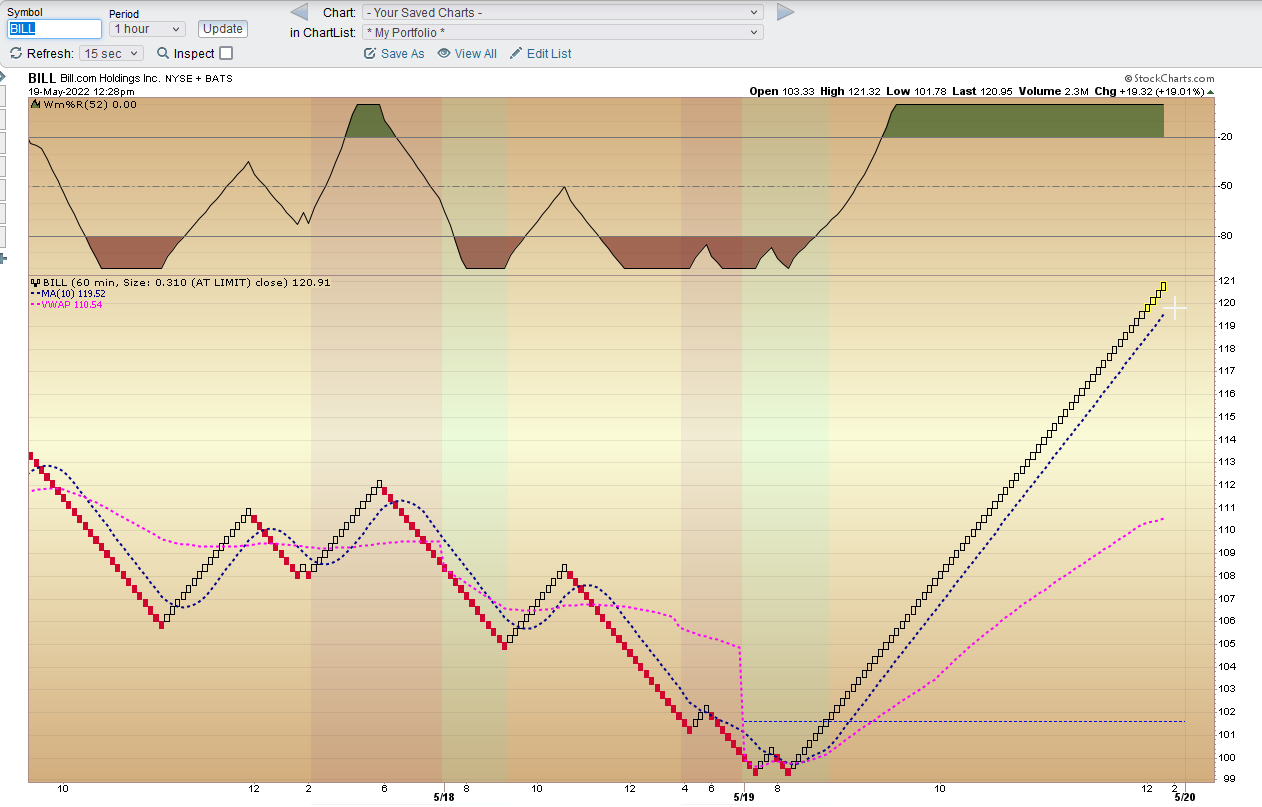The image size is (1262, 807).
Task: Click the Inspect magnifying glass icon
Action: tap(163, 53)
